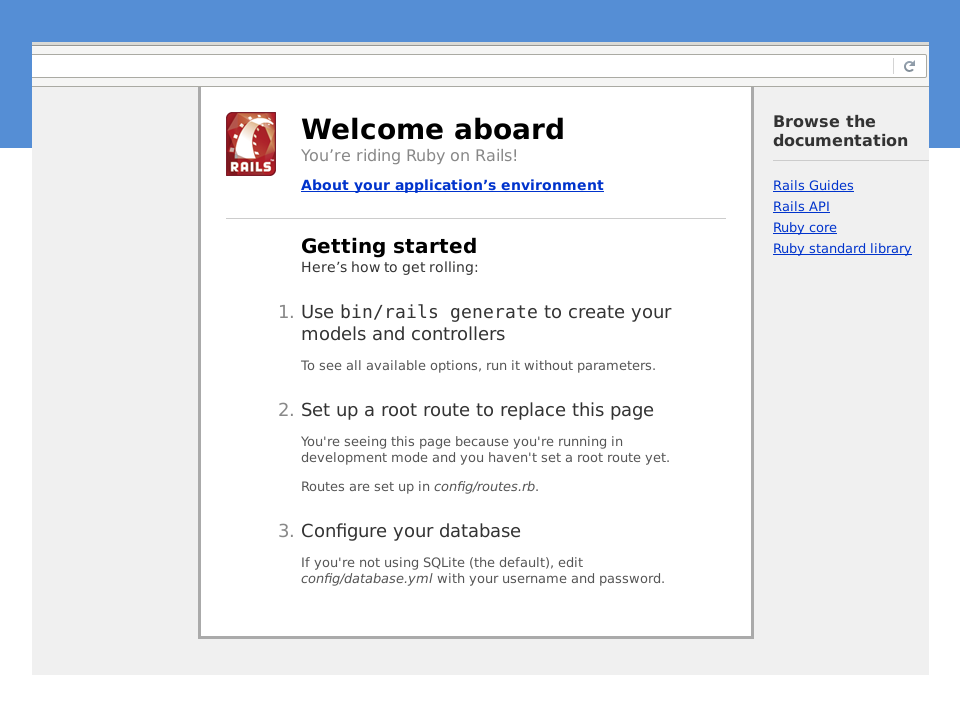Click "If you're not using SQLite" line

442,563
